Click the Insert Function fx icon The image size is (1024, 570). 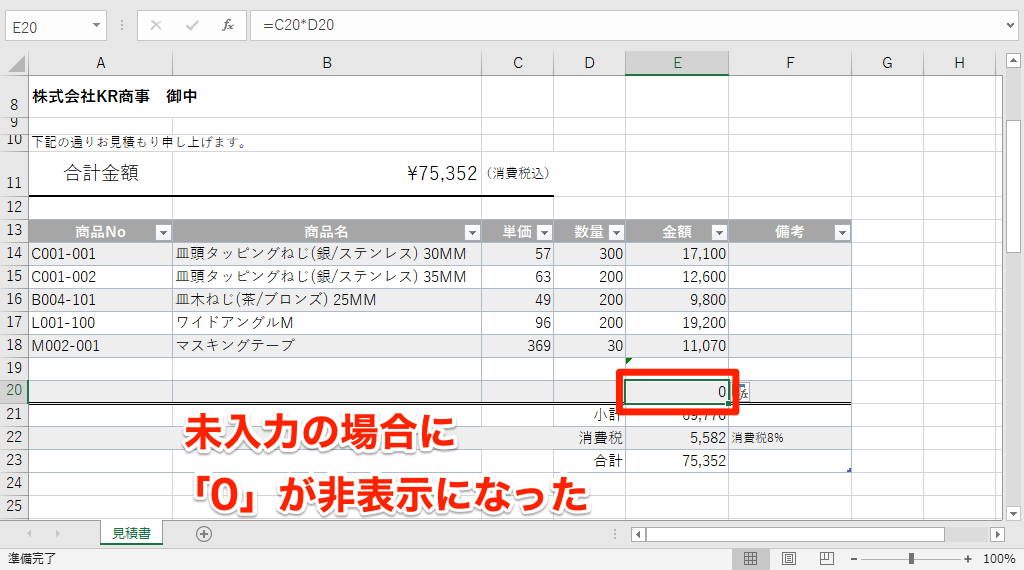coord(227,25)
